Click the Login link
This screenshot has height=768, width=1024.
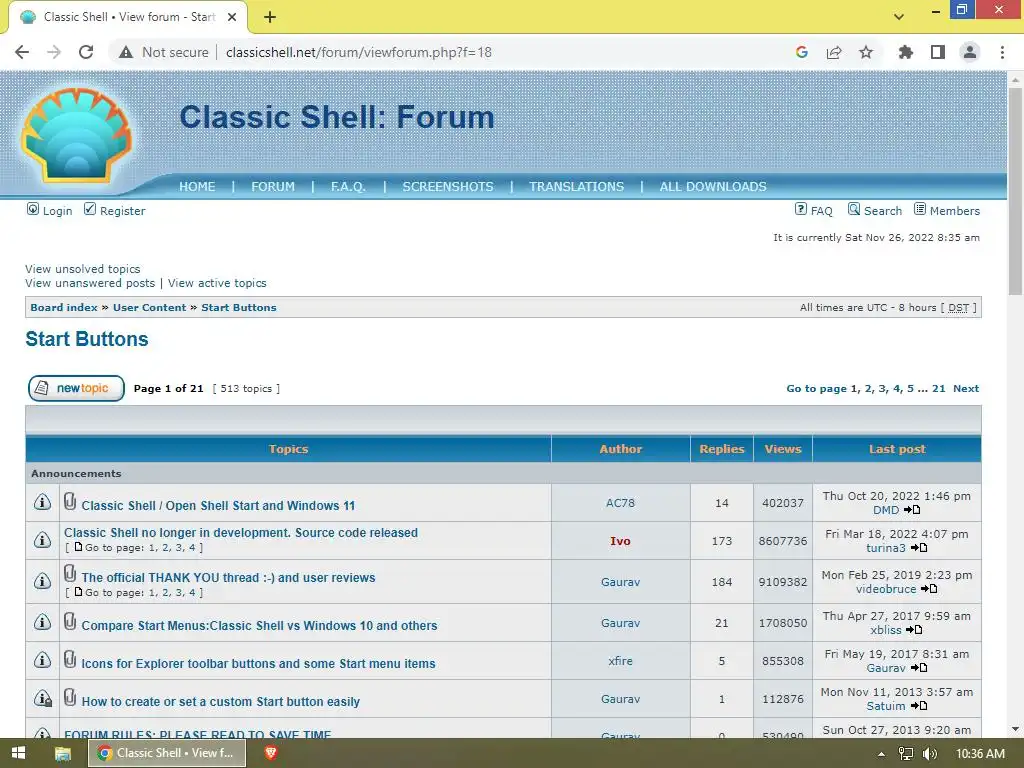[x=50, y=210]
